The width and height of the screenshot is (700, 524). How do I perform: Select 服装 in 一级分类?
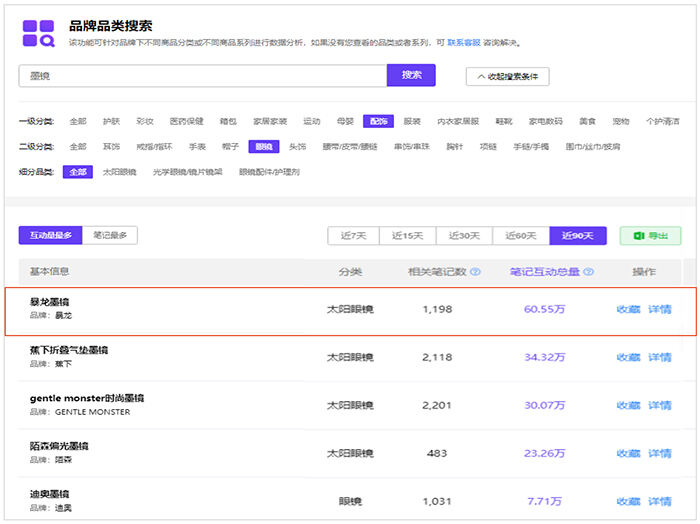coord(412,121)
